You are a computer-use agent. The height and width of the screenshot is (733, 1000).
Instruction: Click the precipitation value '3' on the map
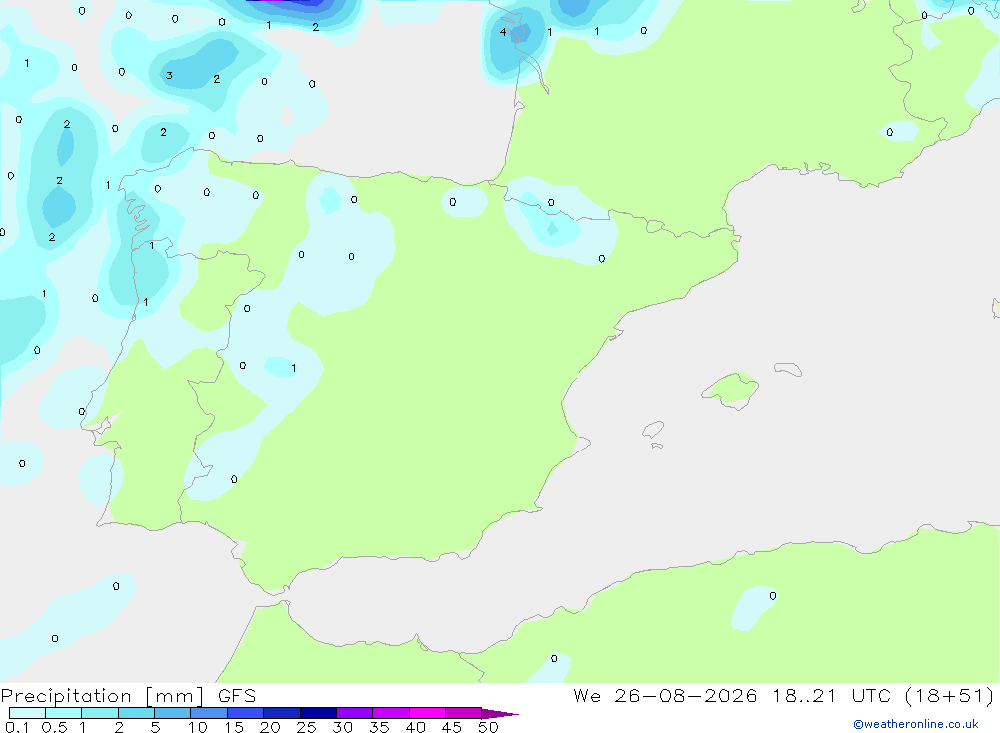click(169, 75)
